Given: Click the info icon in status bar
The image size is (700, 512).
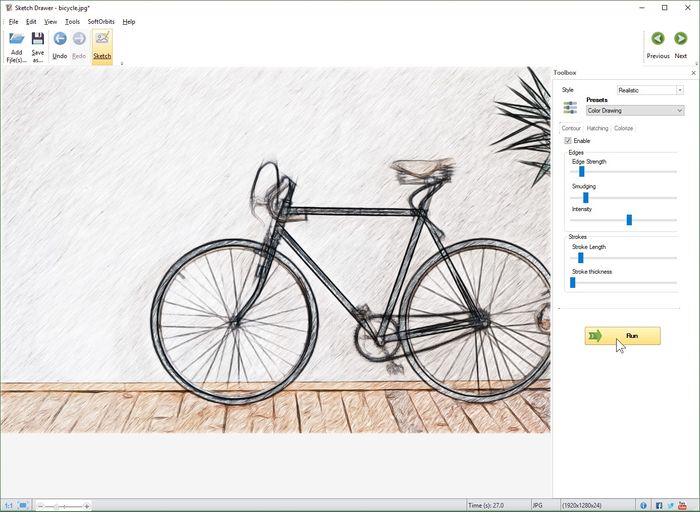Looking at the screenshot, I should (644, 505).
